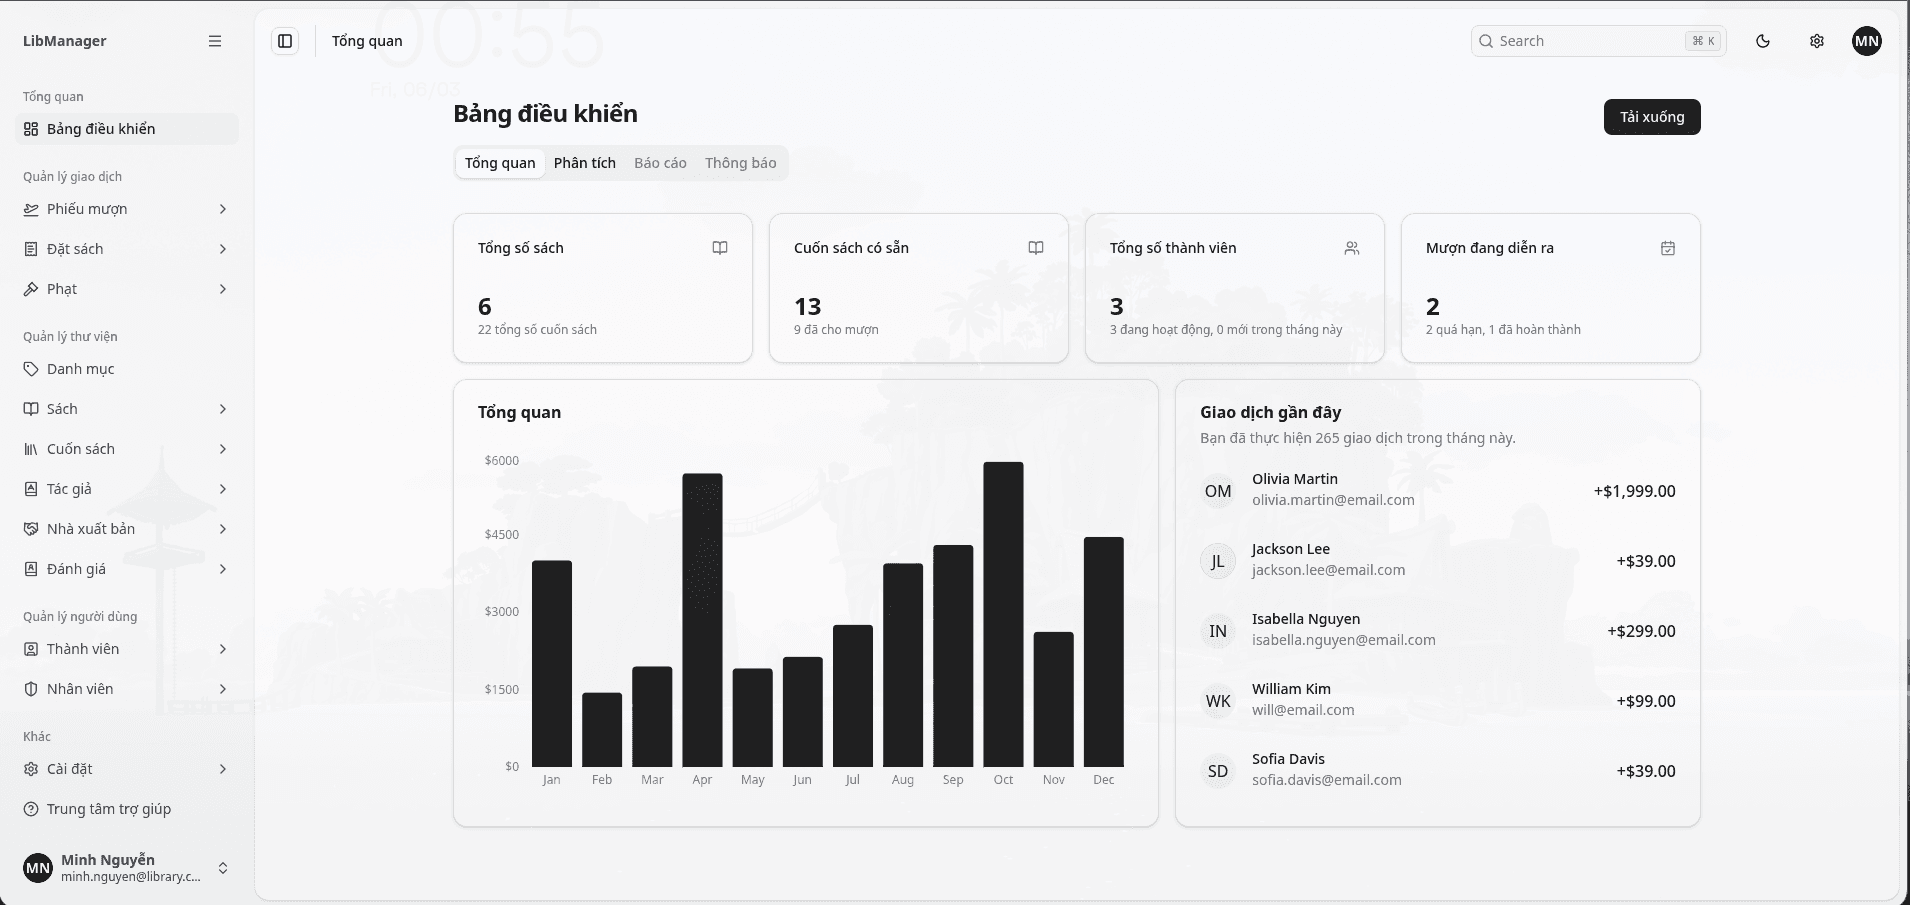The height and width of the screenshot is (905, 1910).
Task: Click the WK avatar for William Kim
Action: point(1218,701)
